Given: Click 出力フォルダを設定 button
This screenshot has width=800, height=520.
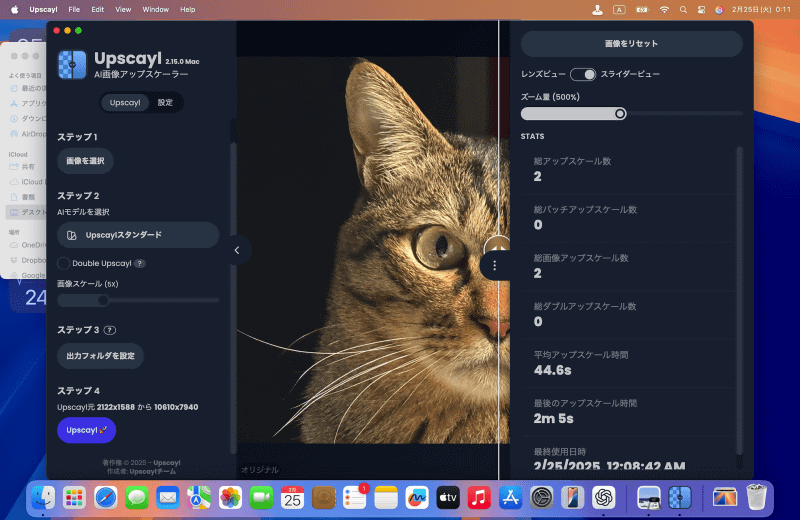Looking at the screenshot, I should [x=101, y=356].
